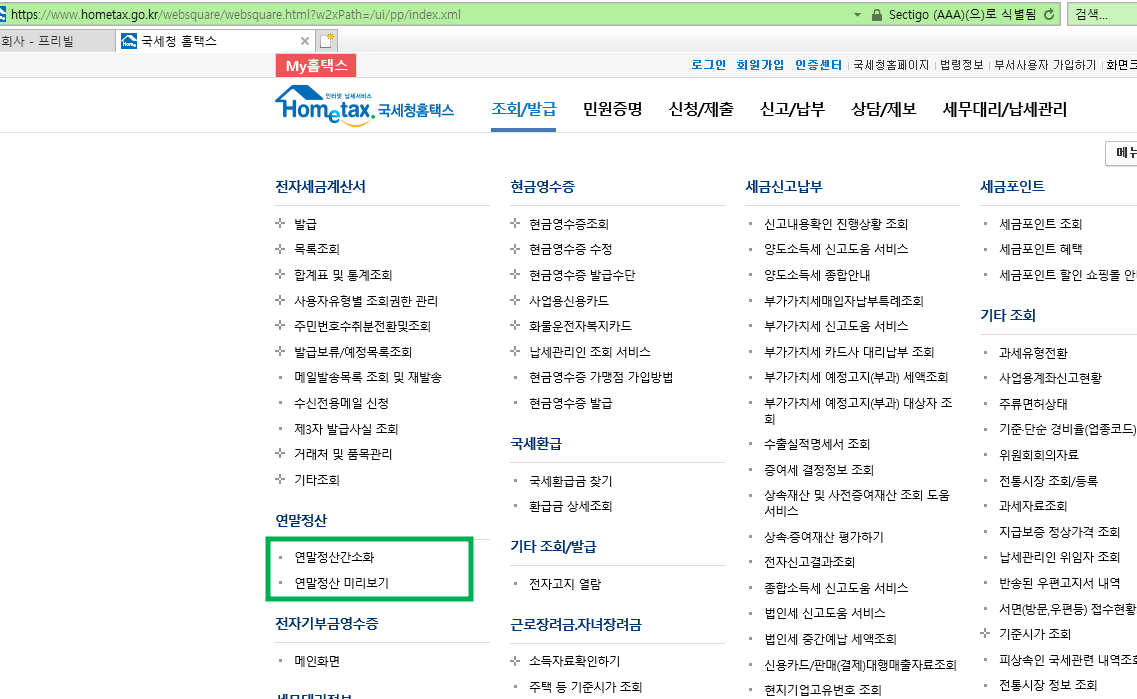Image resolution: width=1137 pixels, height=699 pixels.
Task: Go to 국세청홈페이지 link
Action: [890, 65]
